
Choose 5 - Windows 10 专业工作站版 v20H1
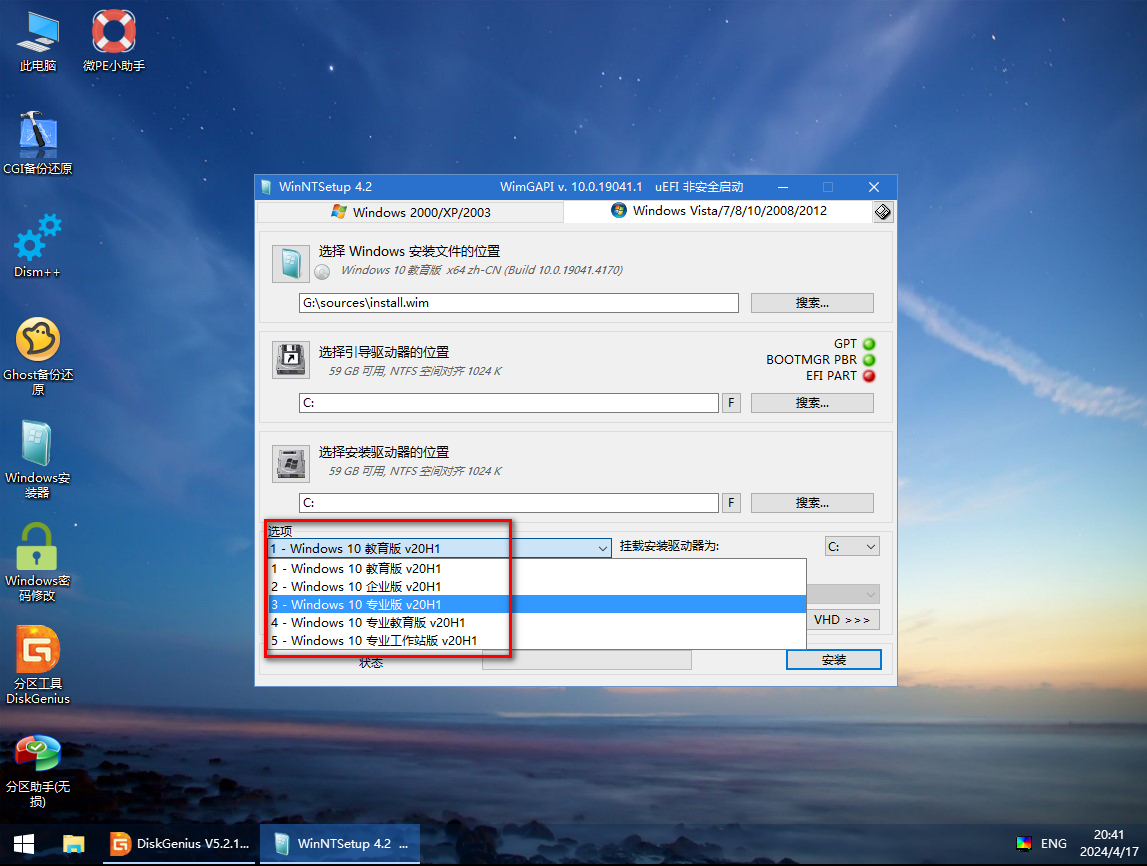pos(537,641)
